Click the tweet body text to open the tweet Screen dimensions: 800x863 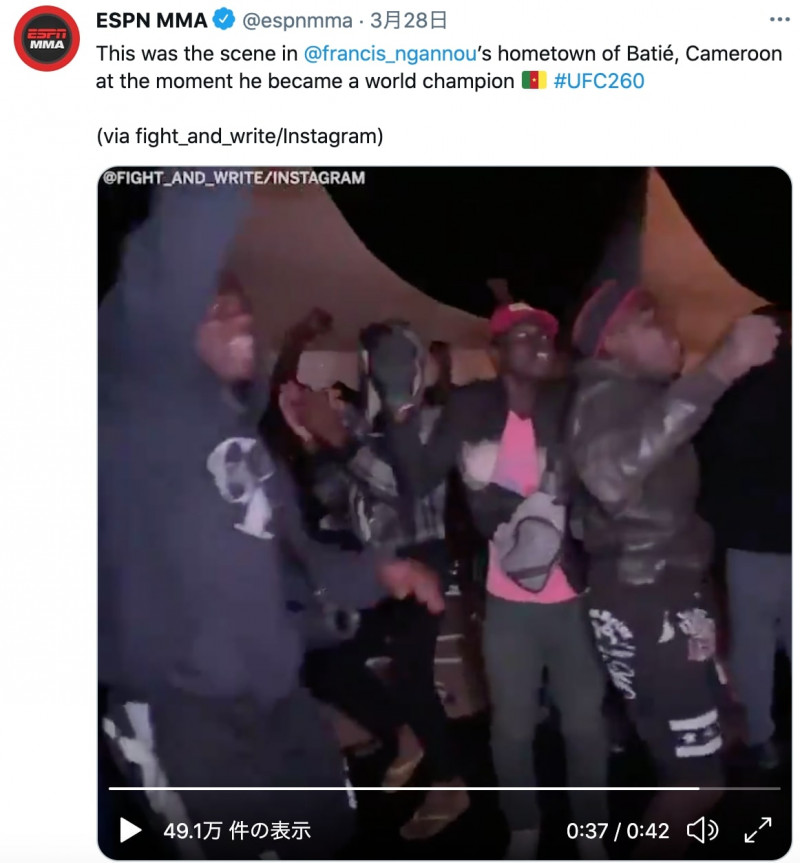coord(439,67)
